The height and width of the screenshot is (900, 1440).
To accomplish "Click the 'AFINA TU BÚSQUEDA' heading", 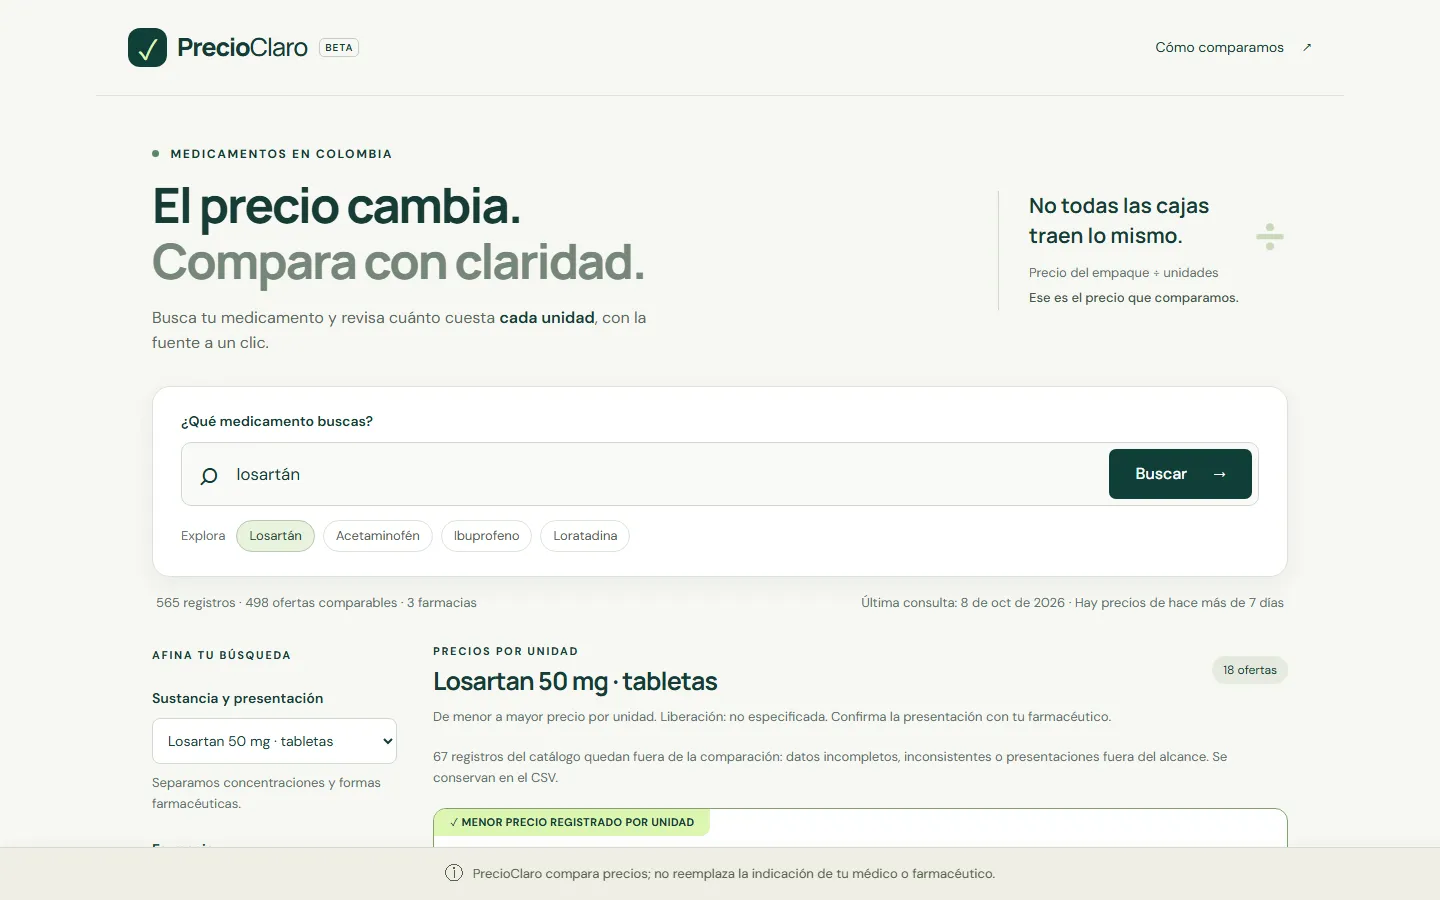I will point(221,655).
